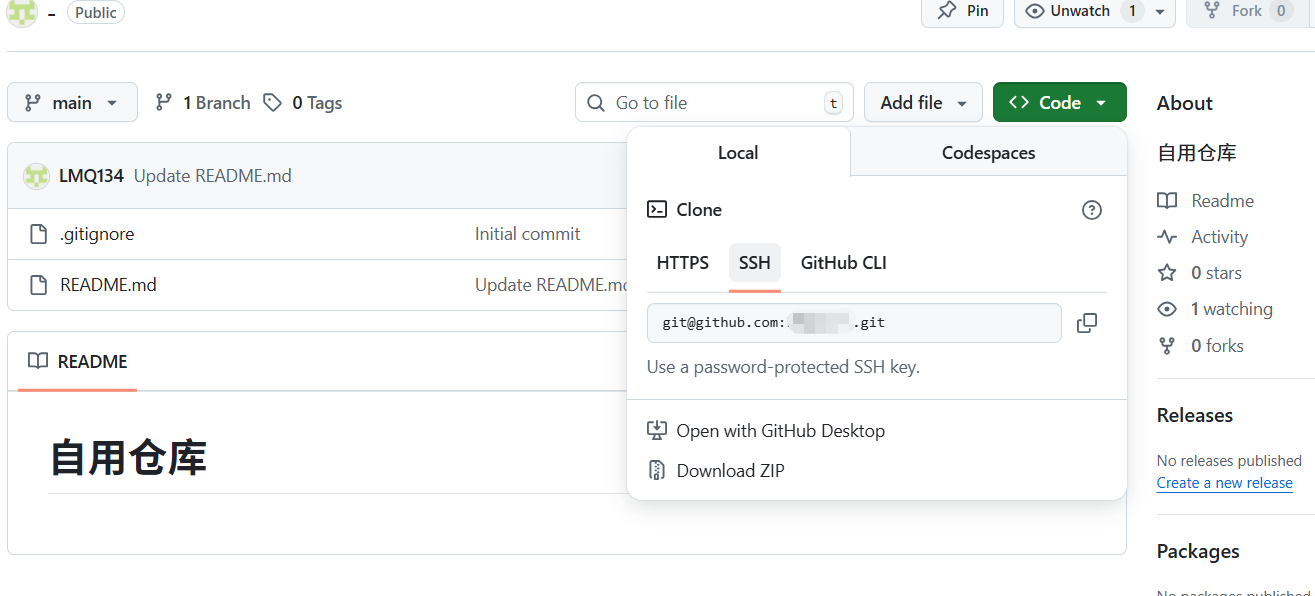The height and width of the screenshot is (596, 1315).
Task: Expand the Add file dropdown
Action: (x=924, y=102)
